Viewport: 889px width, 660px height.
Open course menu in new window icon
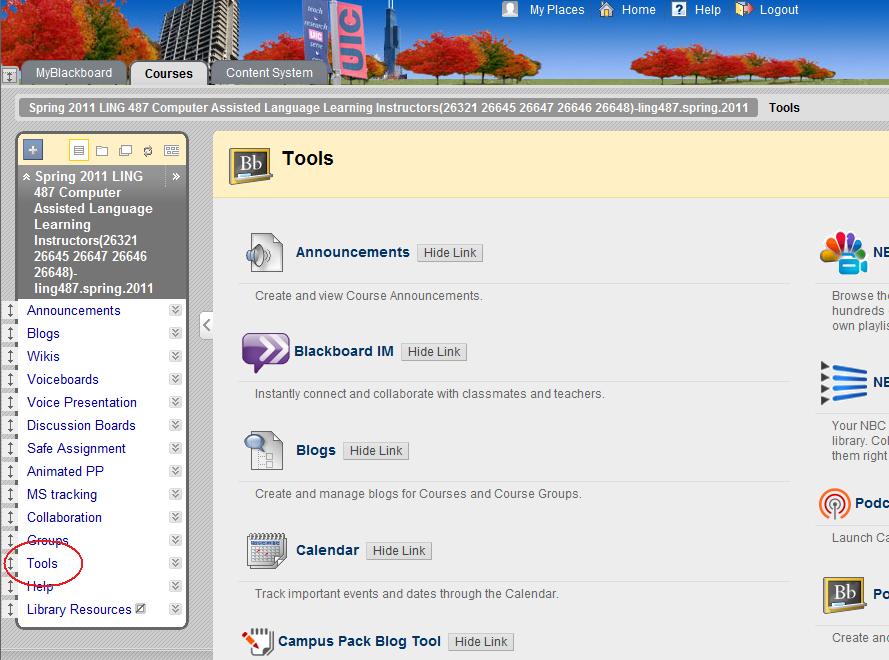pos(125,151)
